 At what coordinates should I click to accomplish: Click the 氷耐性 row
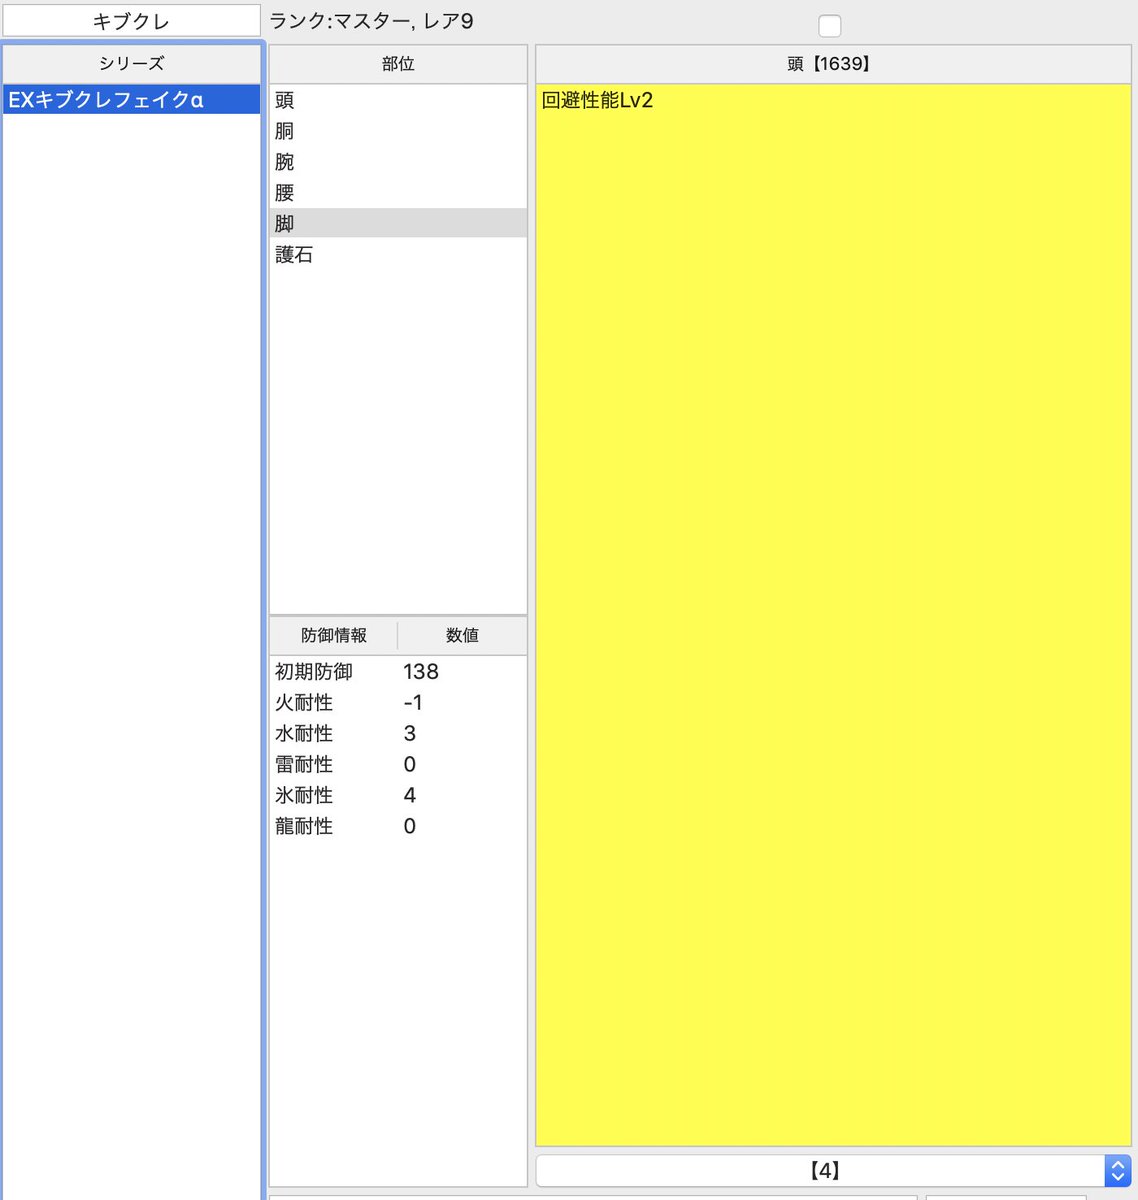coord(398,796)
